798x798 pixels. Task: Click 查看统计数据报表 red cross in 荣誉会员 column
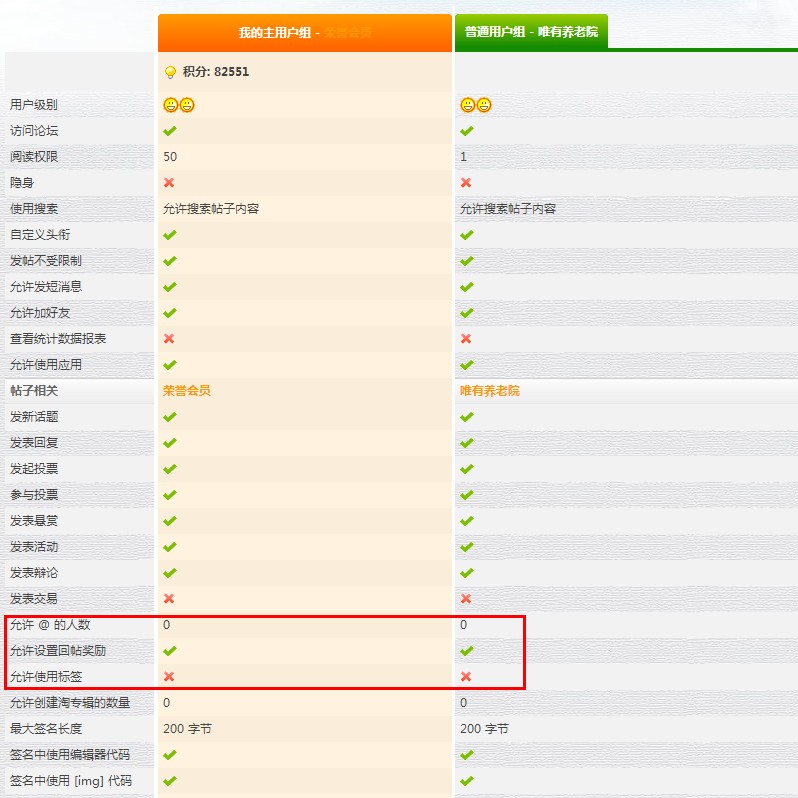coord(170,339)
